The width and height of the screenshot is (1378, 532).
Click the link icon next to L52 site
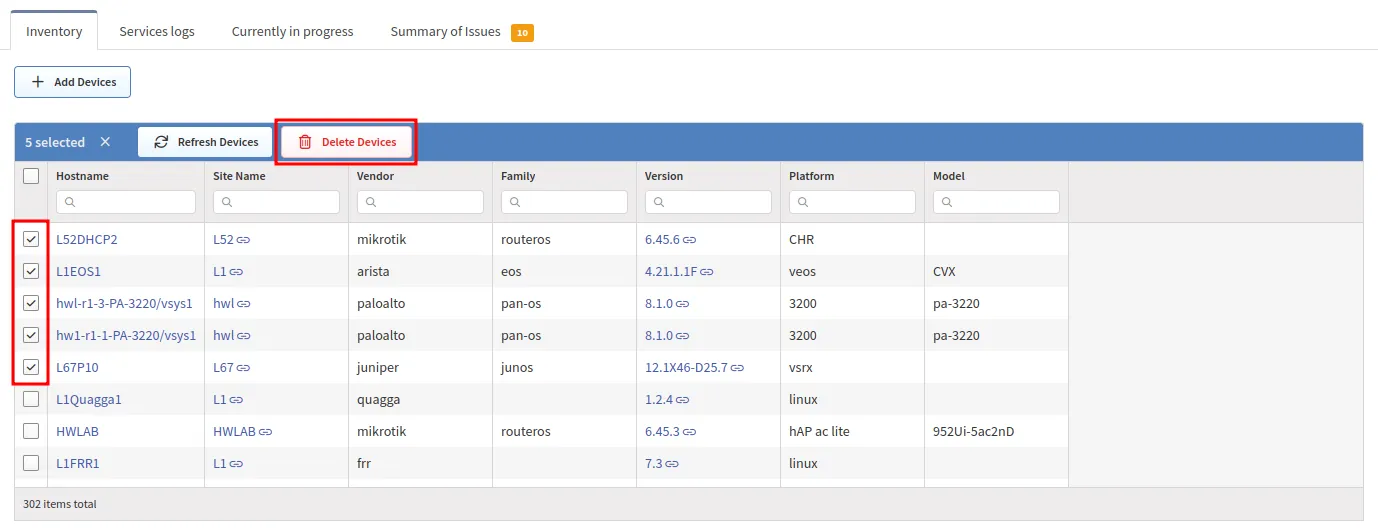pos(243,240)
